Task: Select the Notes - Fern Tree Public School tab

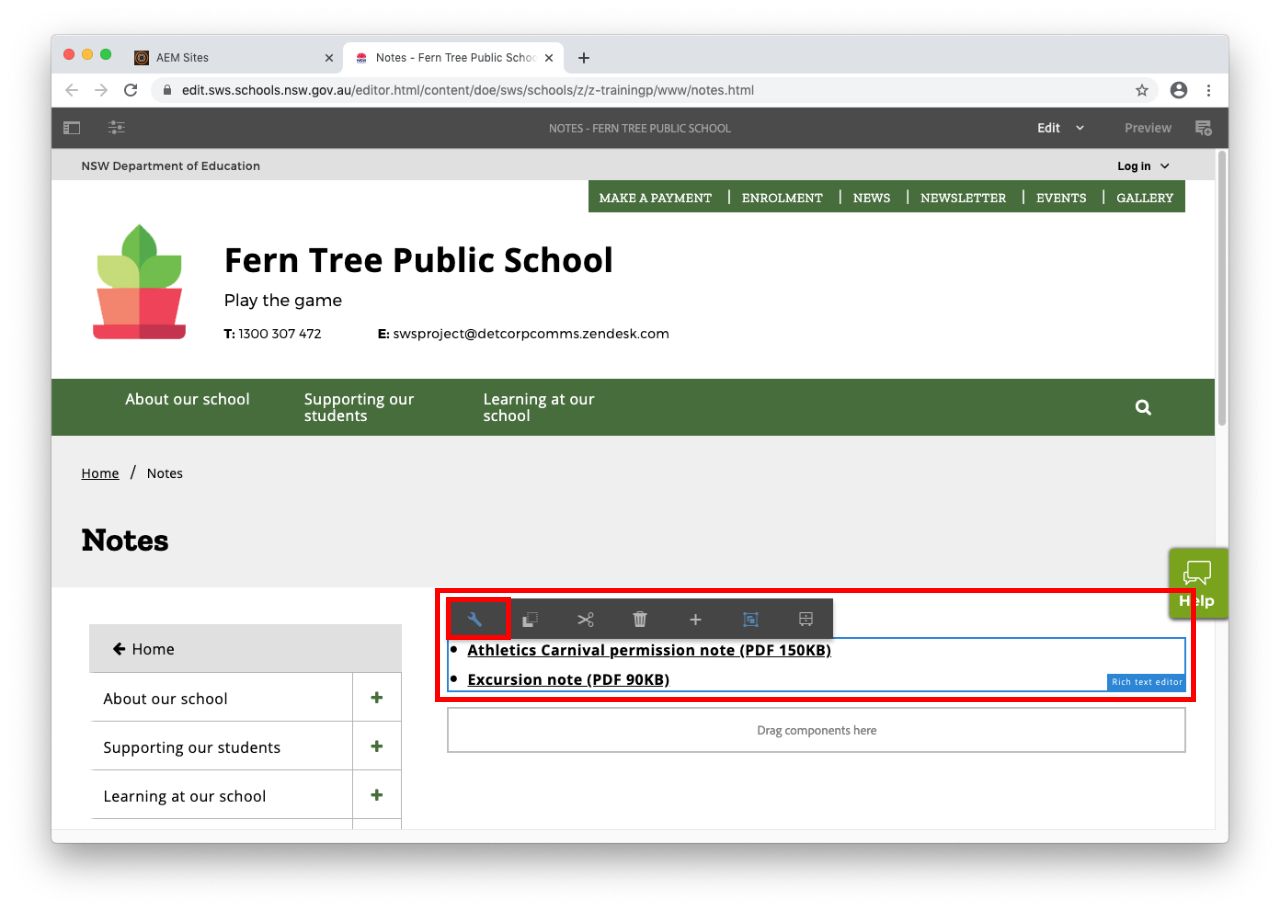Action: click(456, 58)
